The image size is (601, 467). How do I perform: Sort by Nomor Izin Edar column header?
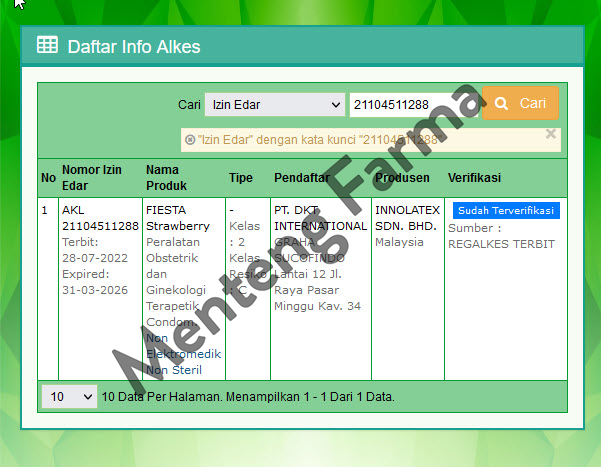[x=92, y=178]
